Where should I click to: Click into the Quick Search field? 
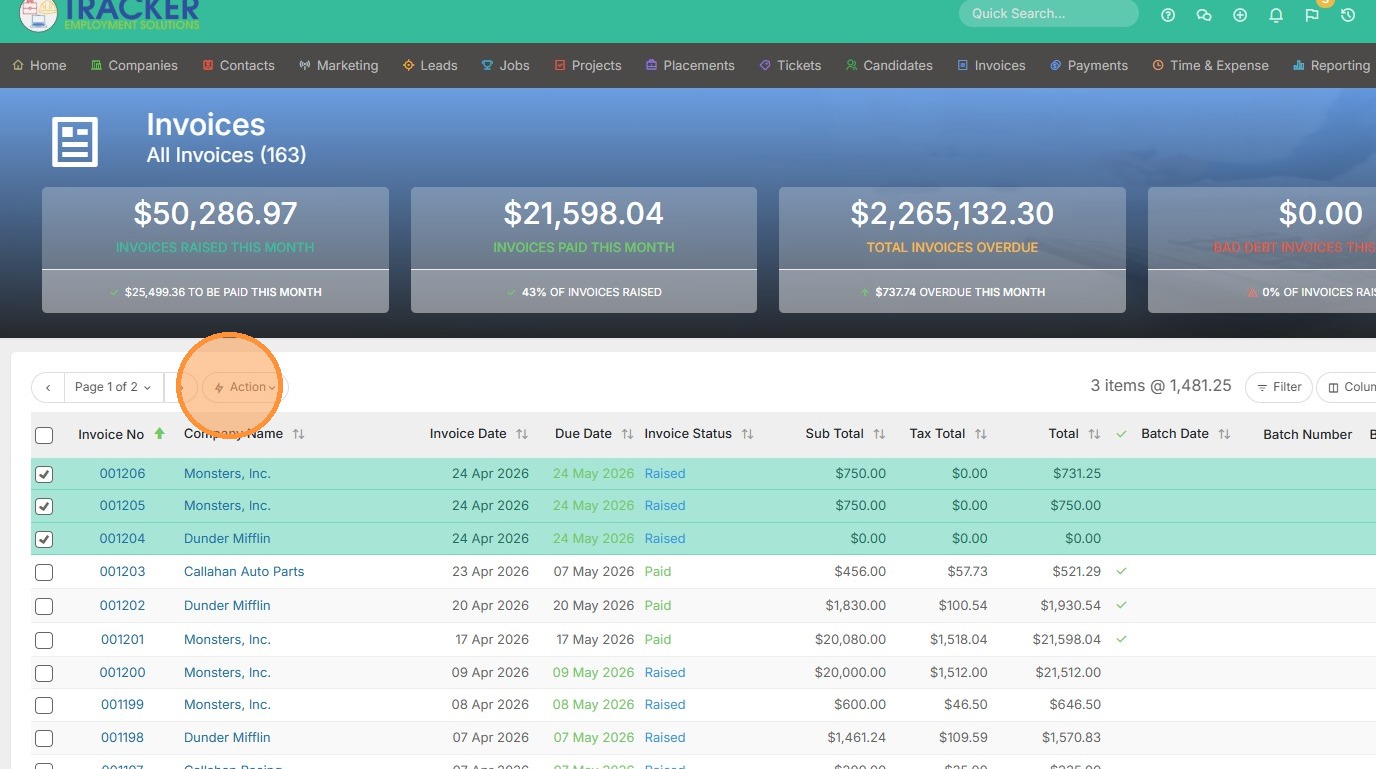point(1047,14)
